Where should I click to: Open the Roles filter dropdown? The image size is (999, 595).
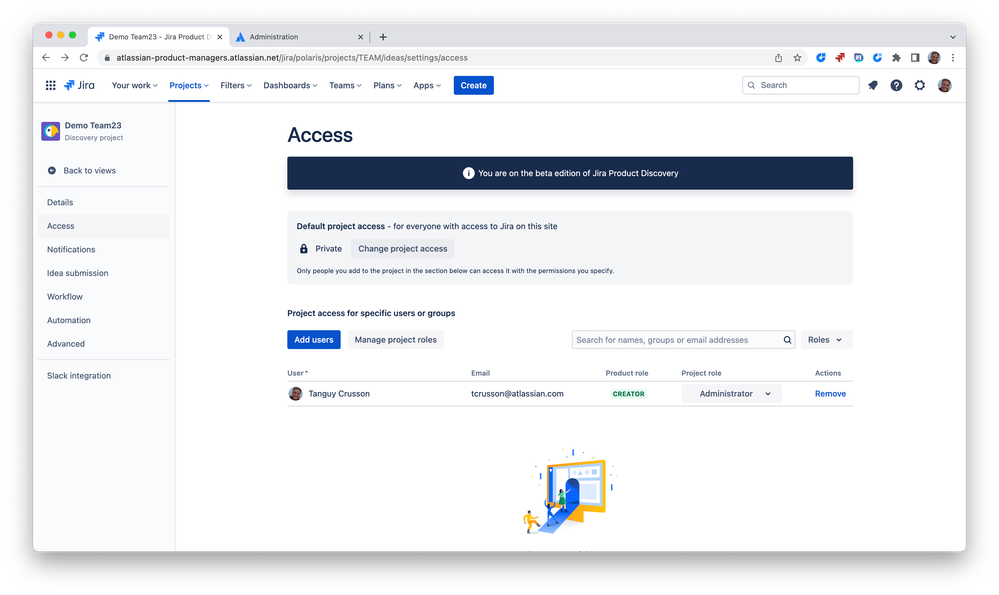[x=826, y=340]
